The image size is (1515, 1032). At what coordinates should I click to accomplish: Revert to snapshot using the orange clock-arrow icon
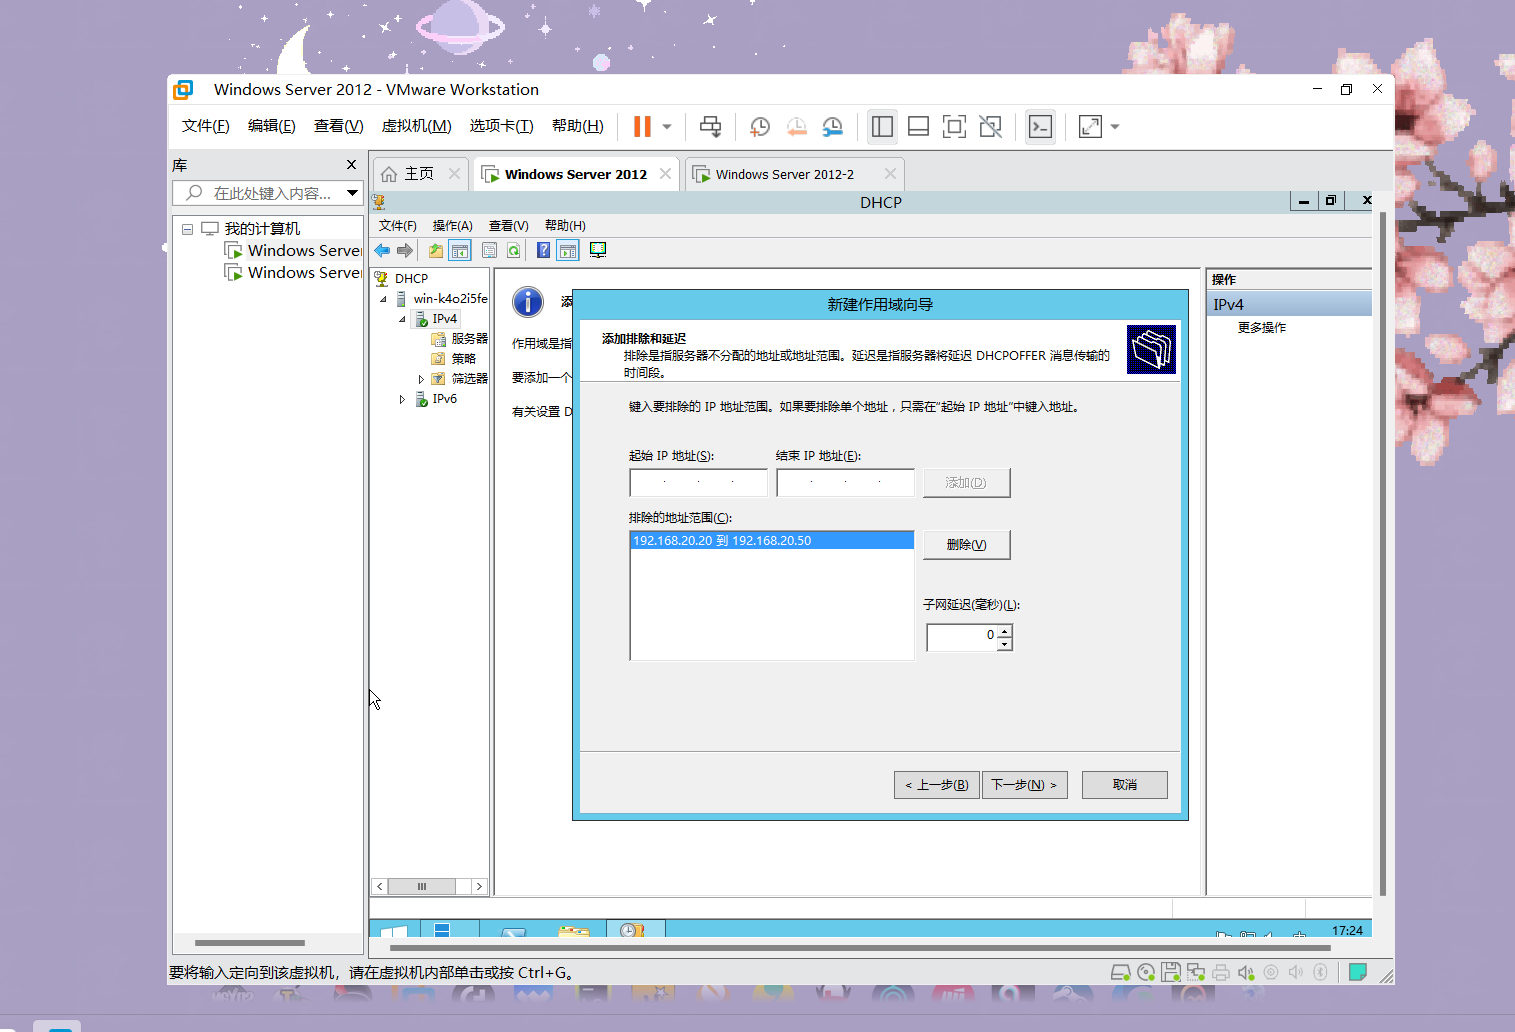pos(796,126)
